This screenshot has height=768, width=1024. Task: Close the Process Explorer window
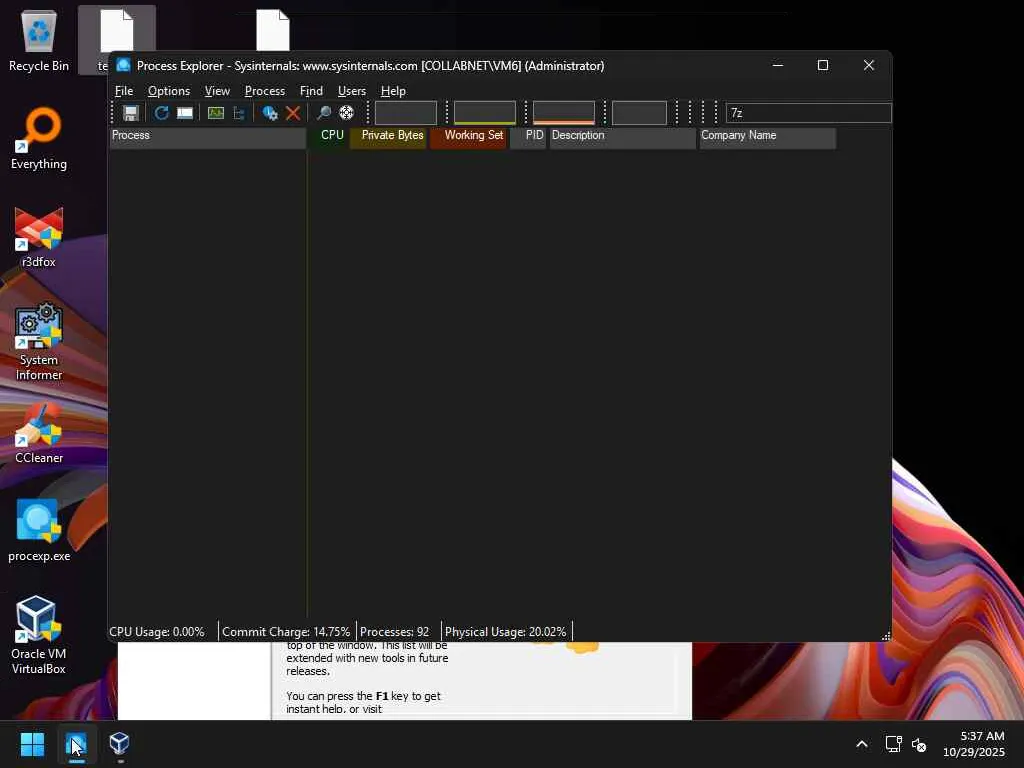click(869, 65)
